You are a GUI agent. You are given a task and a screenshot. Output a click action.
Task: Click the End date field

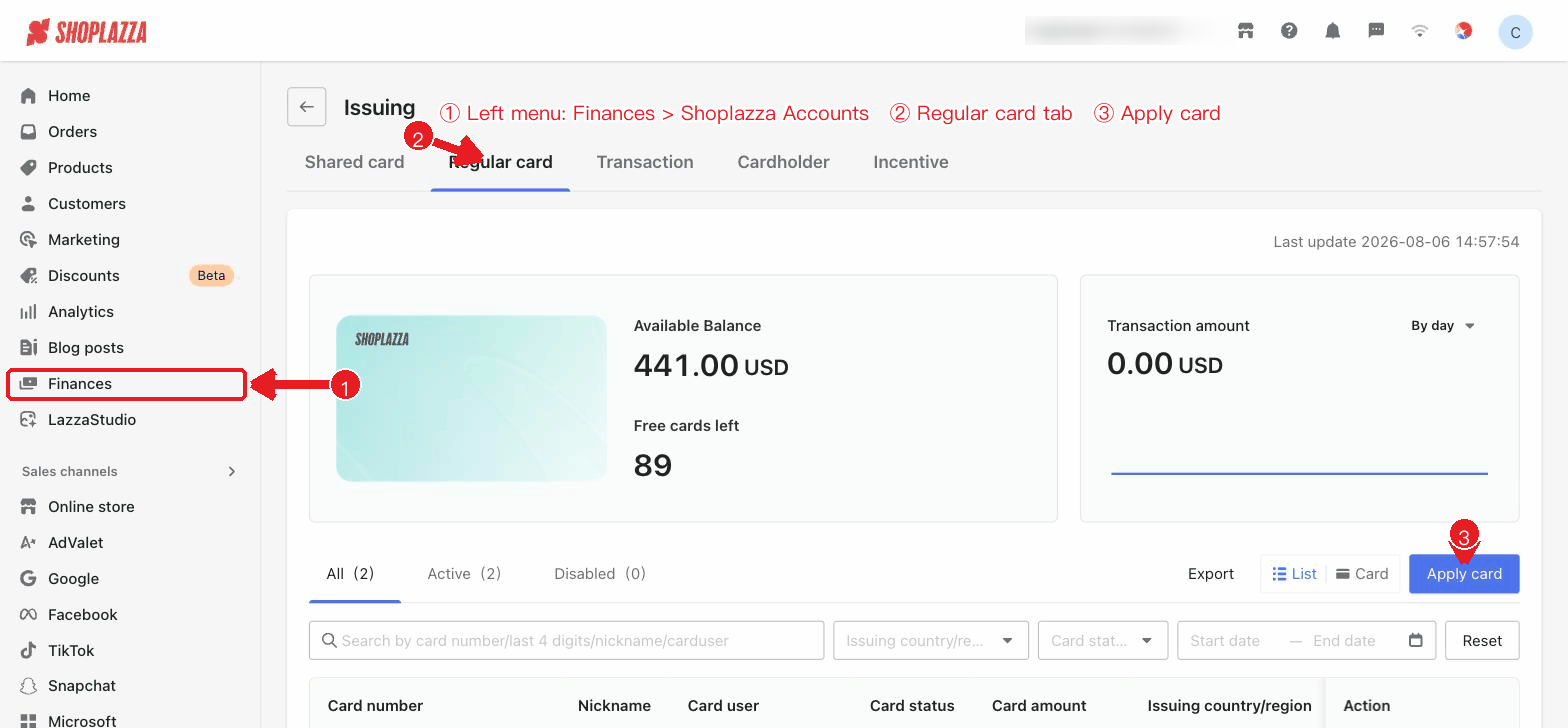click(x=1344, y=641)
